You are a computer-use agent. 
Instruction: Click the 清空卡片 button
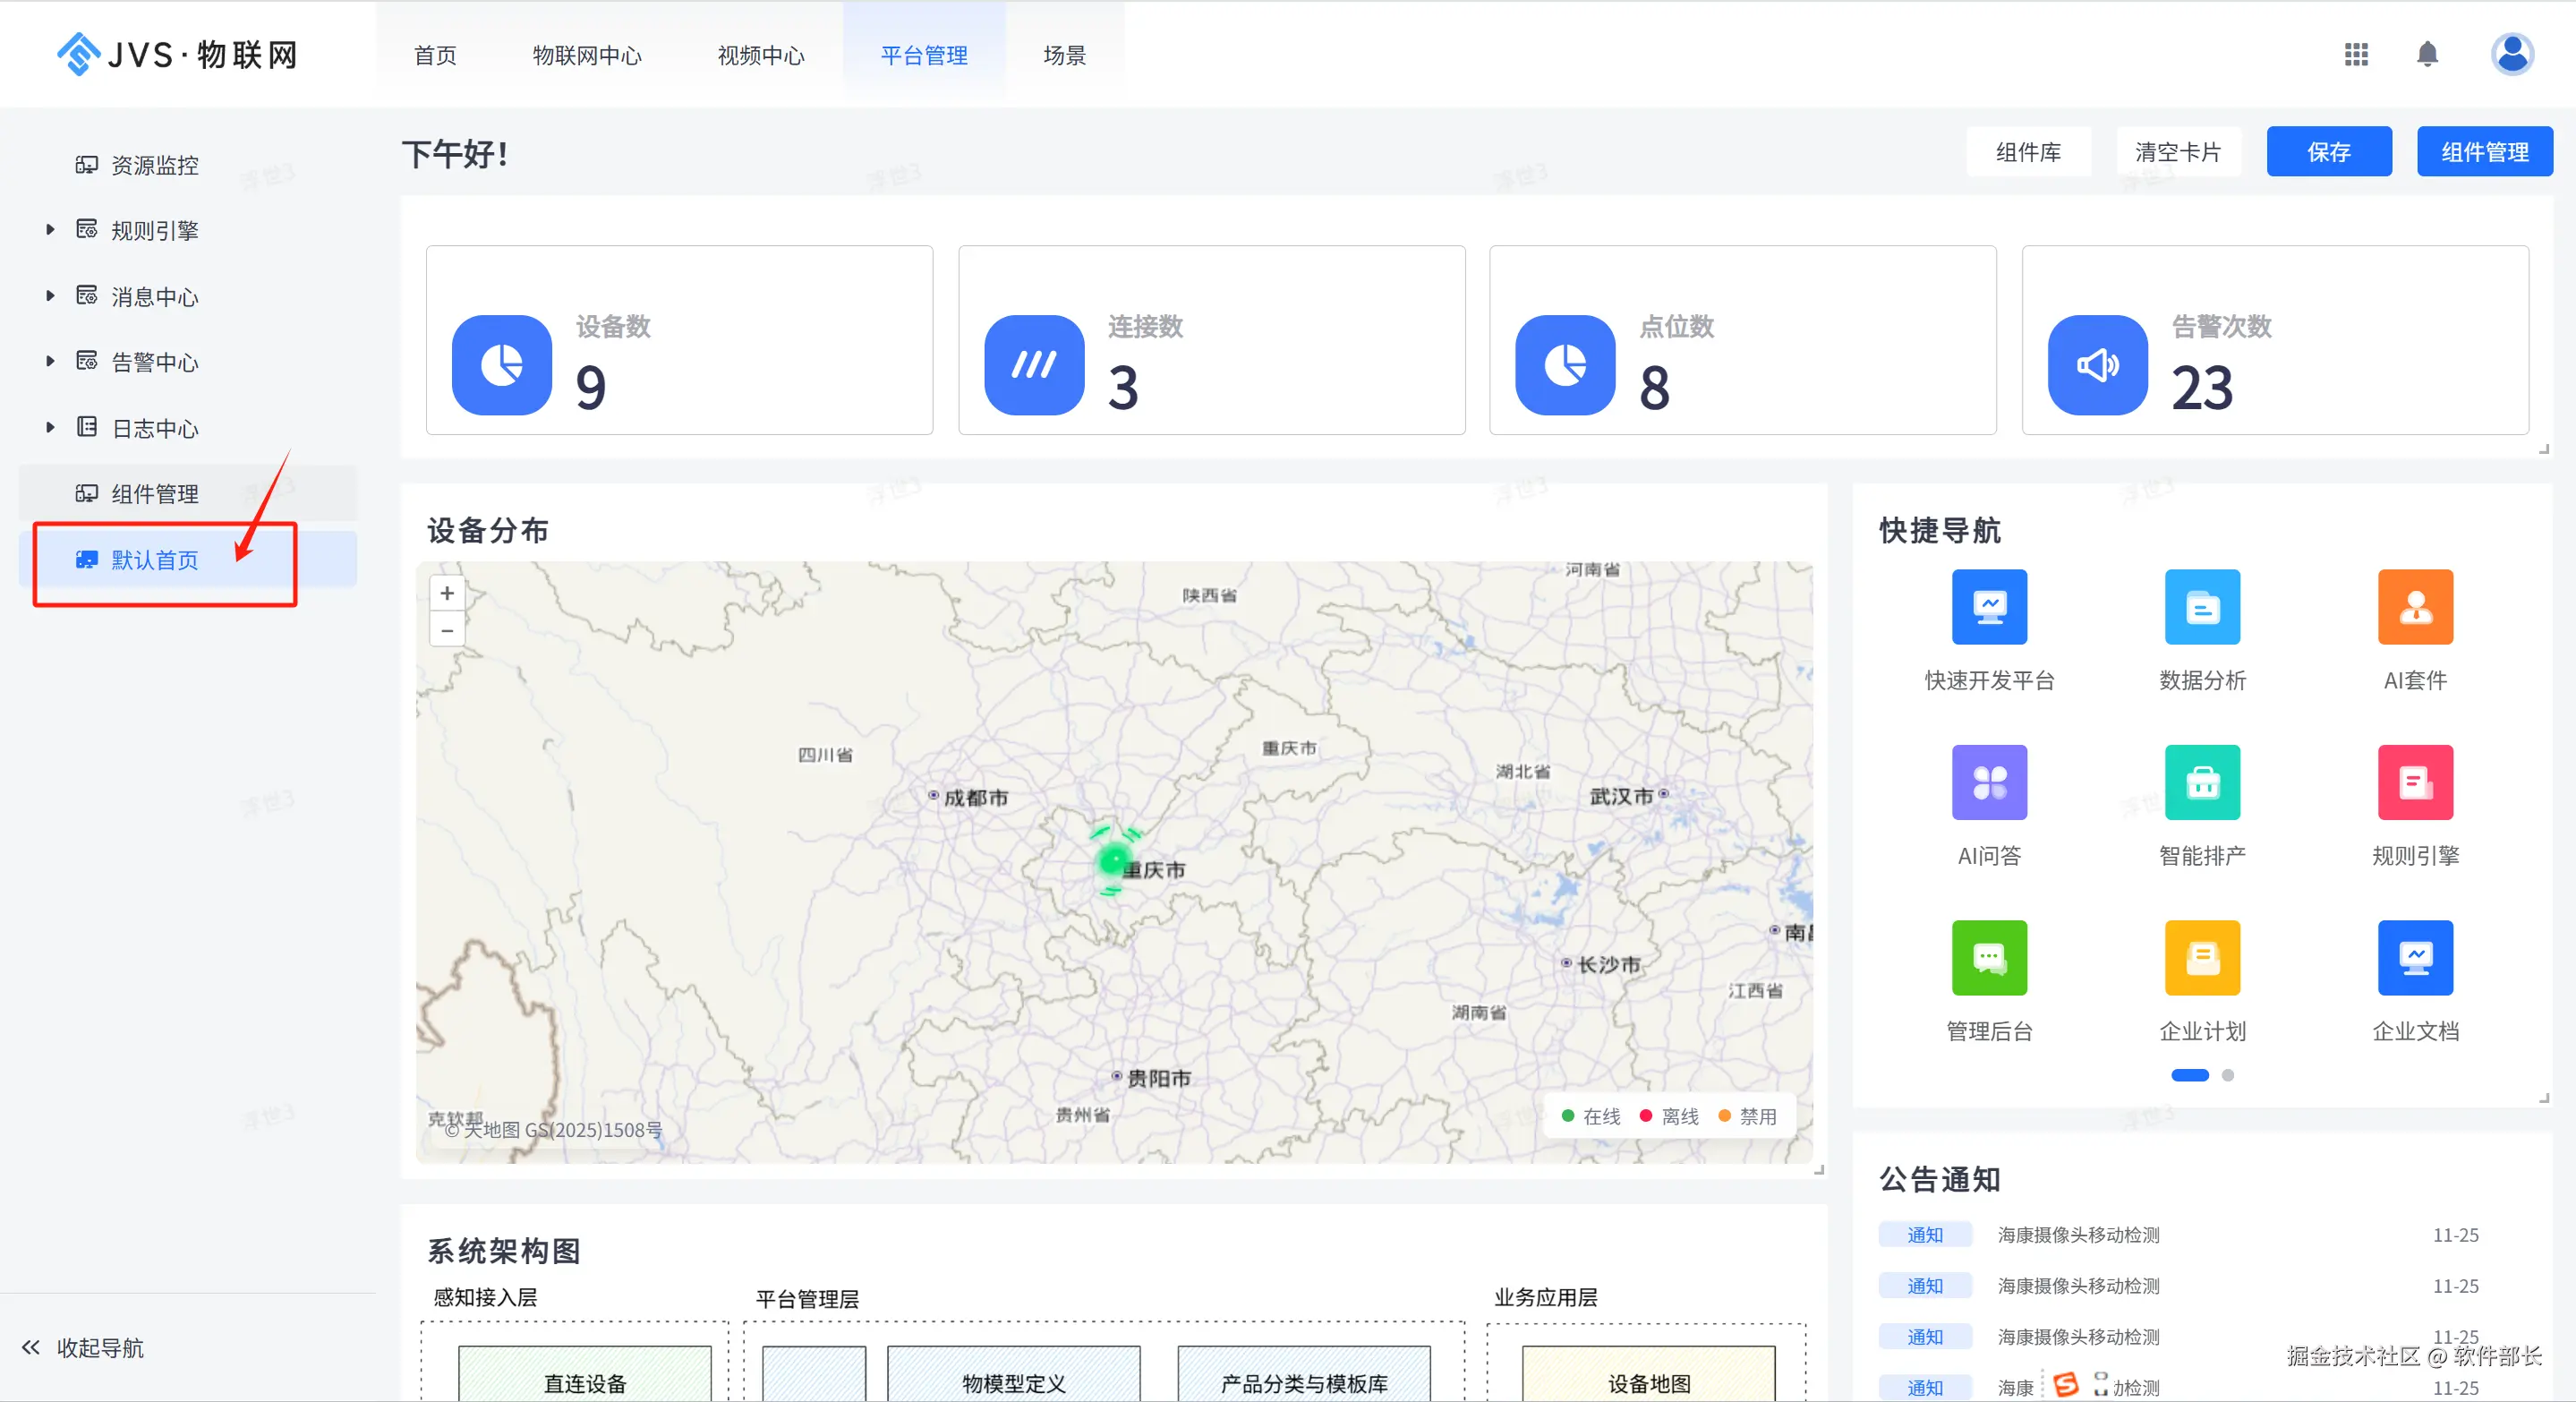(x=2177, y=152)
